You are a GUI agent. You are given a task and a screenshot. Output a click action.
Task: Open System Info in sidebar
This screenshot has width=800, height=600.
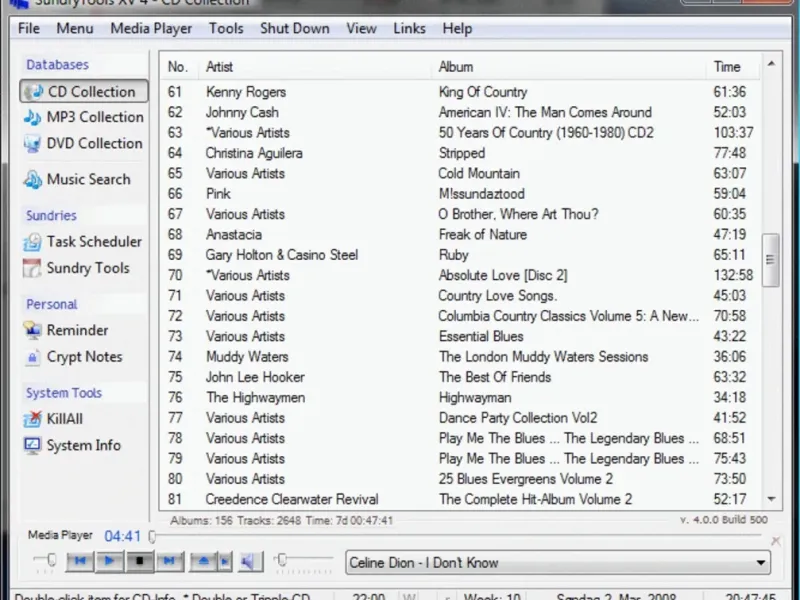pos(72,445)
